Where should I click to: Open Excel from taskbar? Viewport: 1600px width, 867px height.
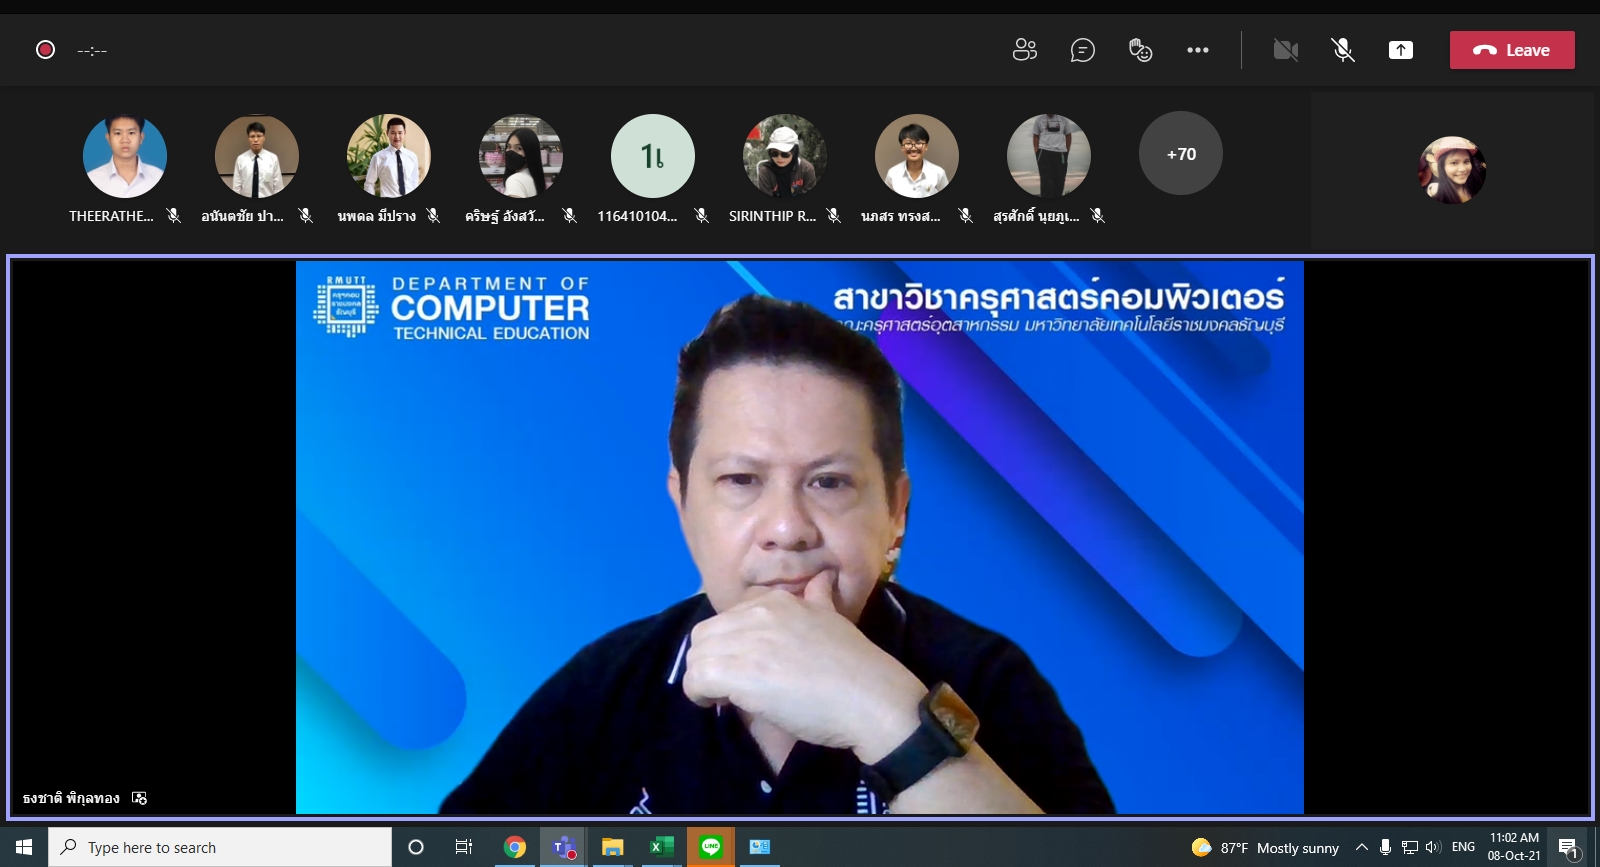click(x=661, y=847)
